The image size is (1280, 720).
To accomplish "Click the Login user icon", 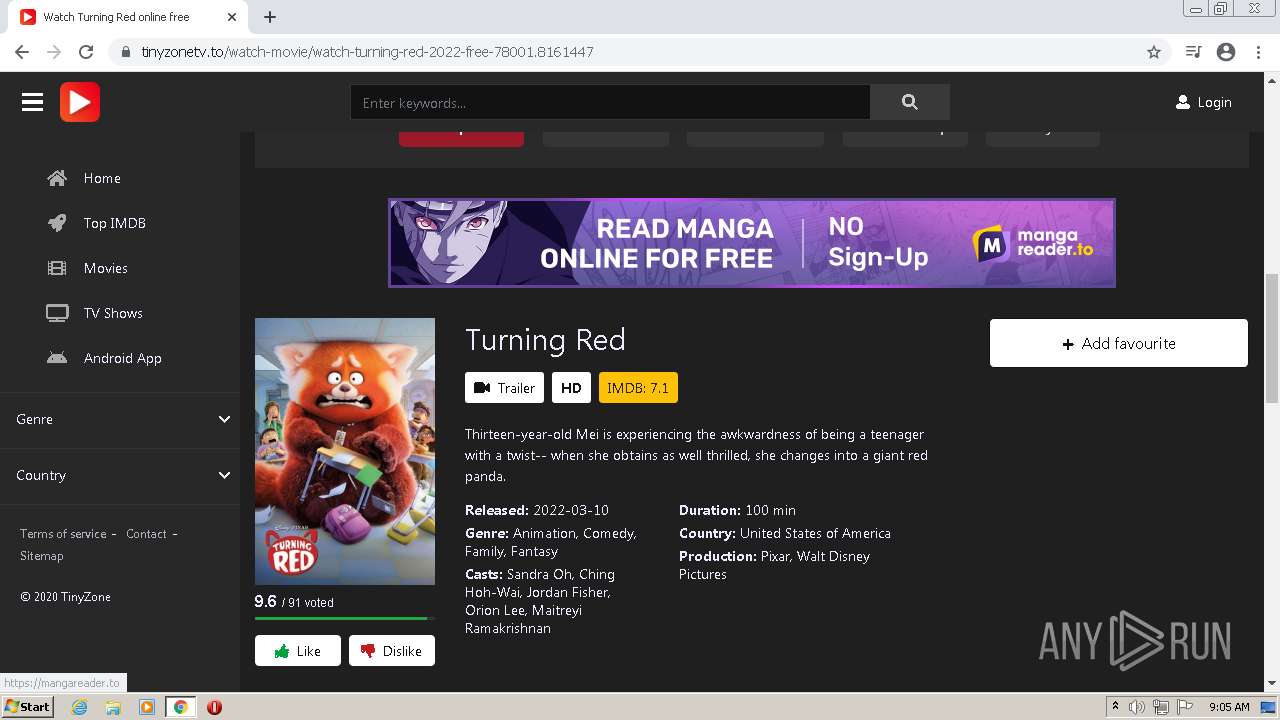I will pos(1183,102).
